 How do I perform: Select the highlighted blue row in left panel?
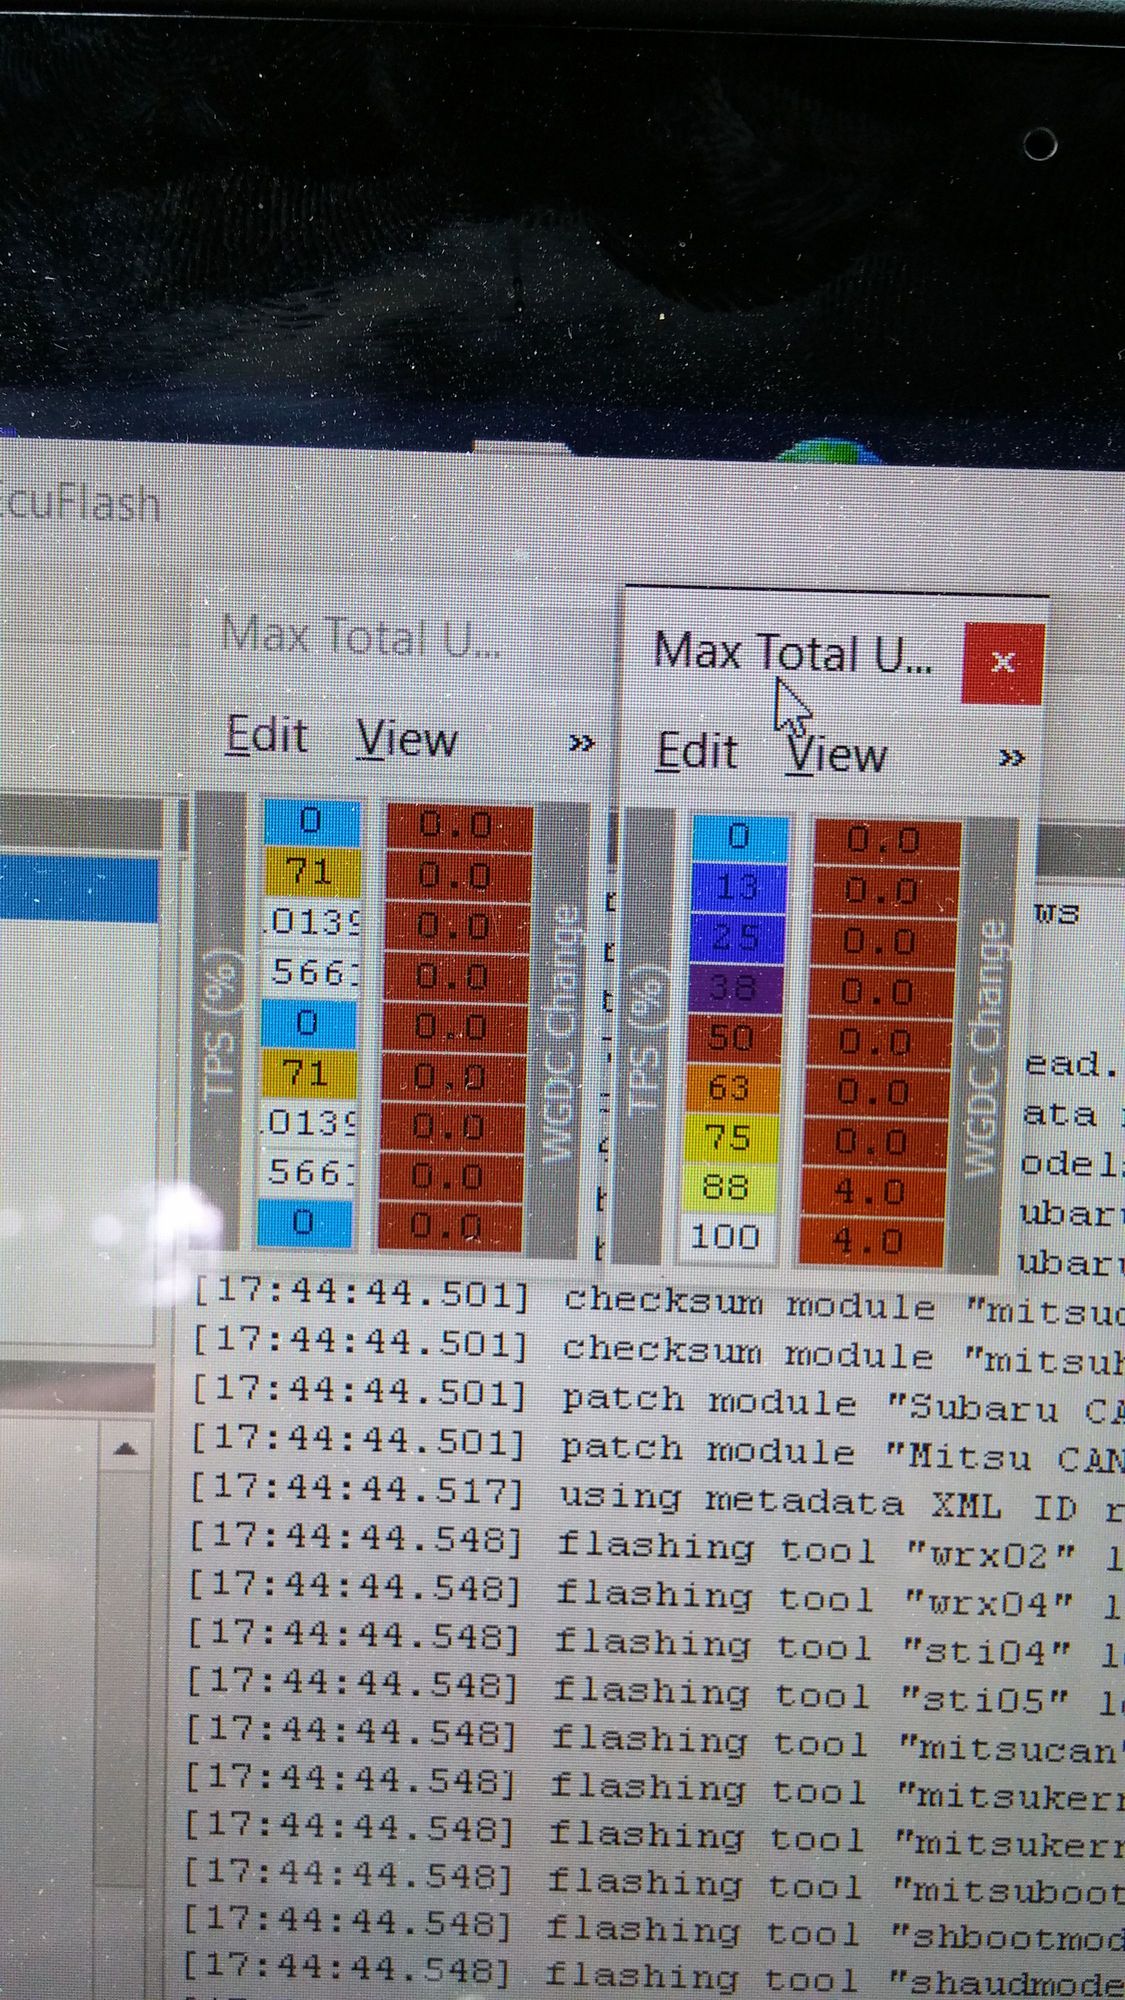(80, 889)
